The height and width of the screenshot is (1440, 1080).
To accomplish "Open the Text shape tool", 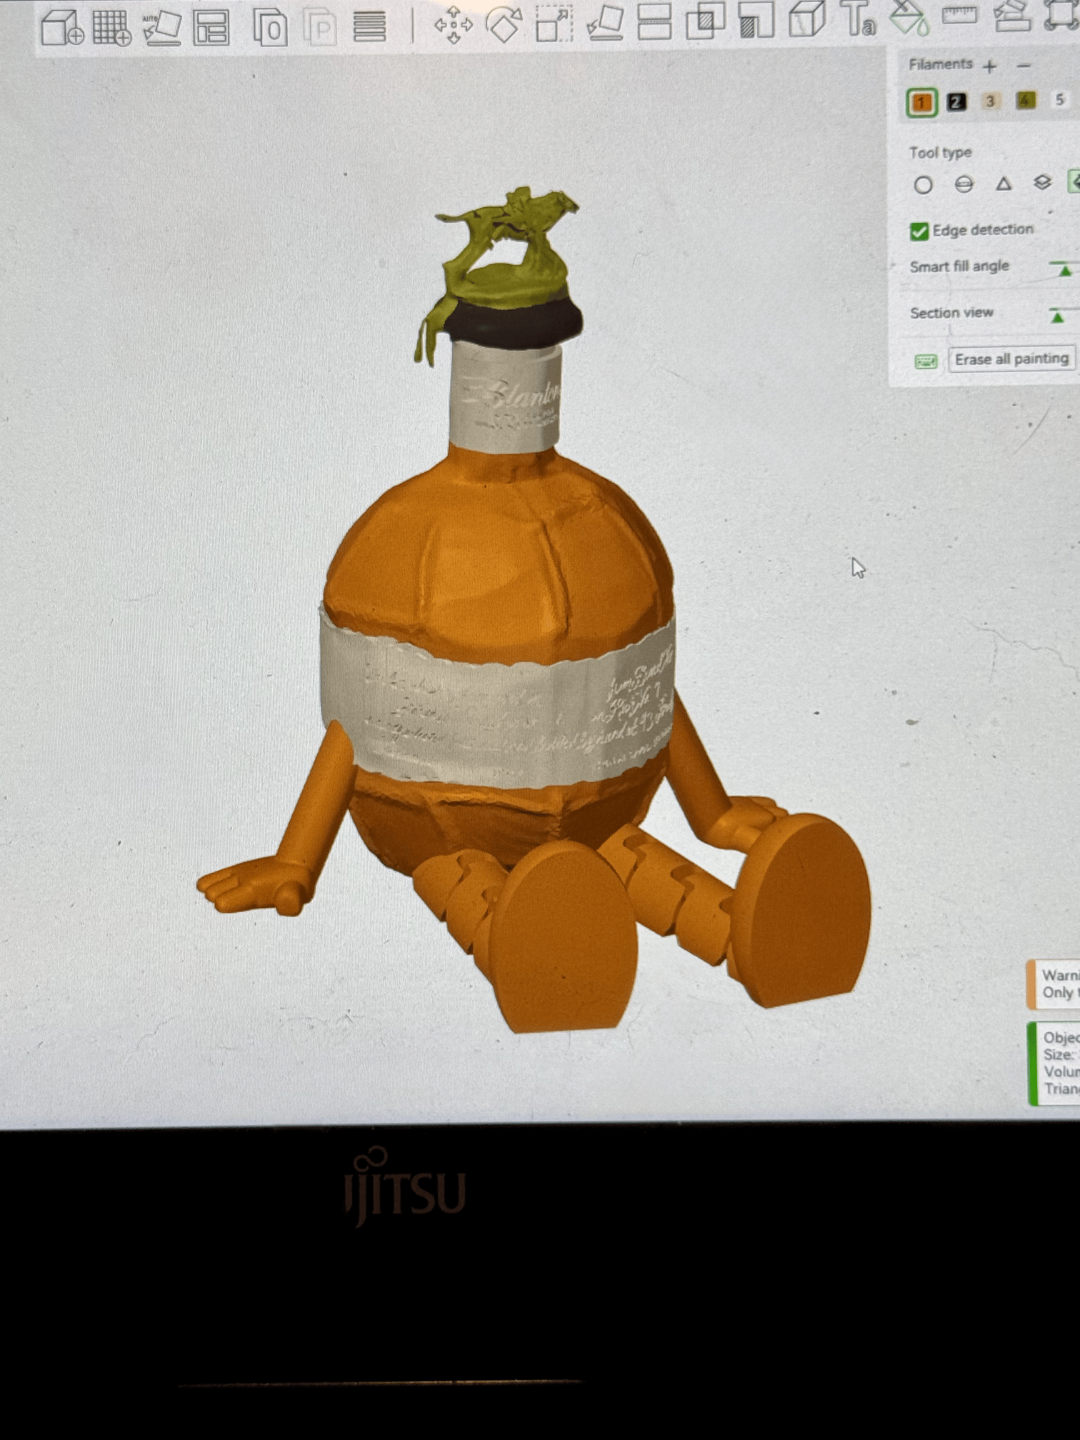I will tap(857, 17).
